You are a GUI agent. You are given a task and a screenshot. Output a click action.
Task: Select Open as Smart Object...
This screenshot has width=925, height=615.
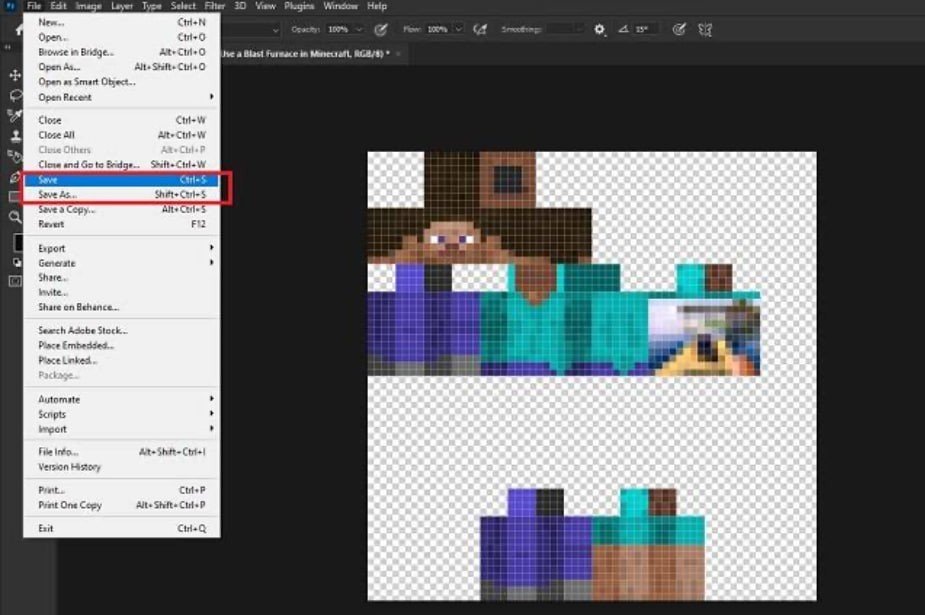coord(122,82)
